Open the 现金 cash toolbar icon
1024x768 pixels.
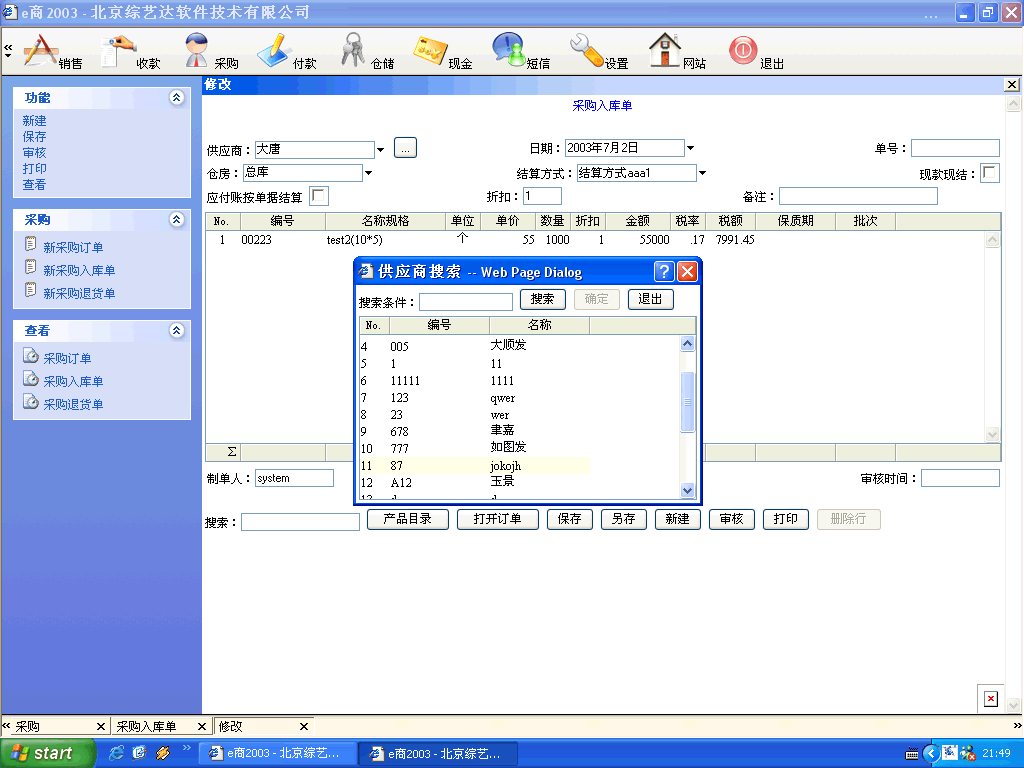[431, 50]
